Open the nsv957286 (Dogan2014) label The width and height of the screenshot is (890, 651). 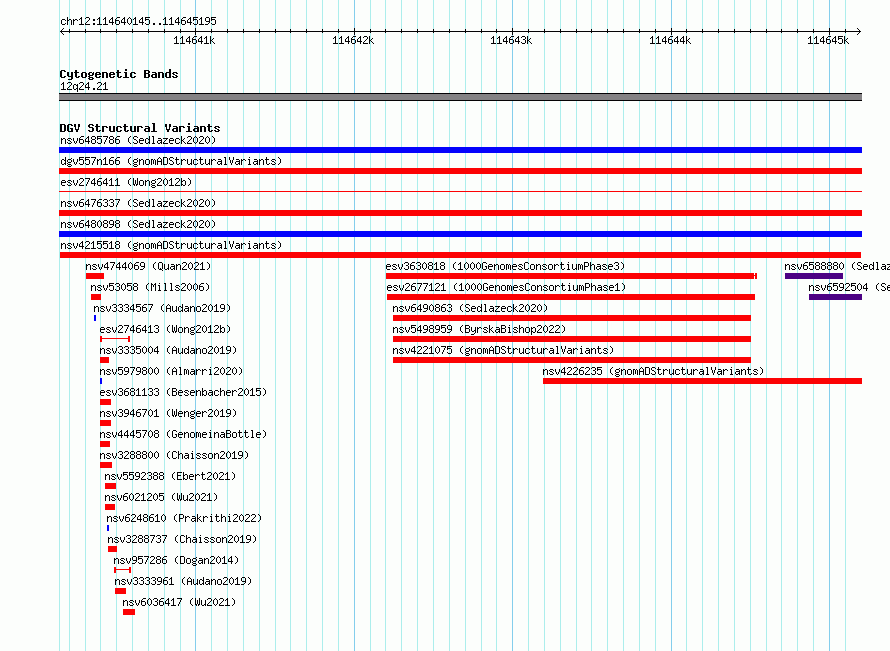click(x=176, y=560)
